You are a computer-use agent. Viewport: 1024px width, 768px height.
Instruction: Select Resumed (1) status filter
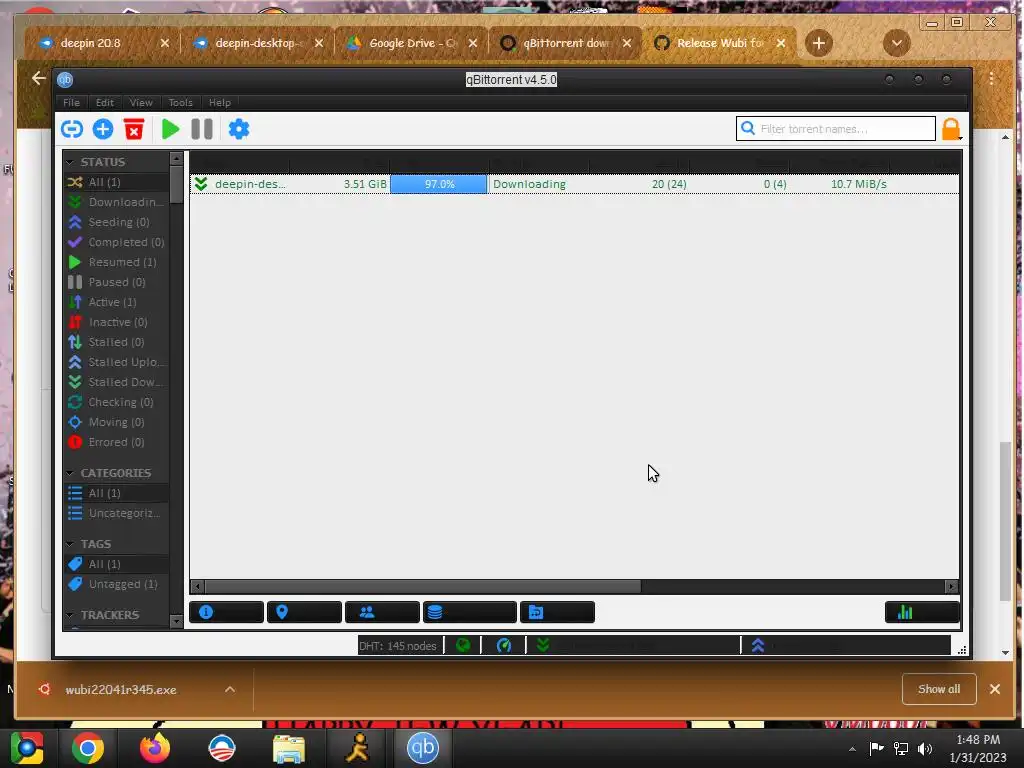click(x=116, y=262)
